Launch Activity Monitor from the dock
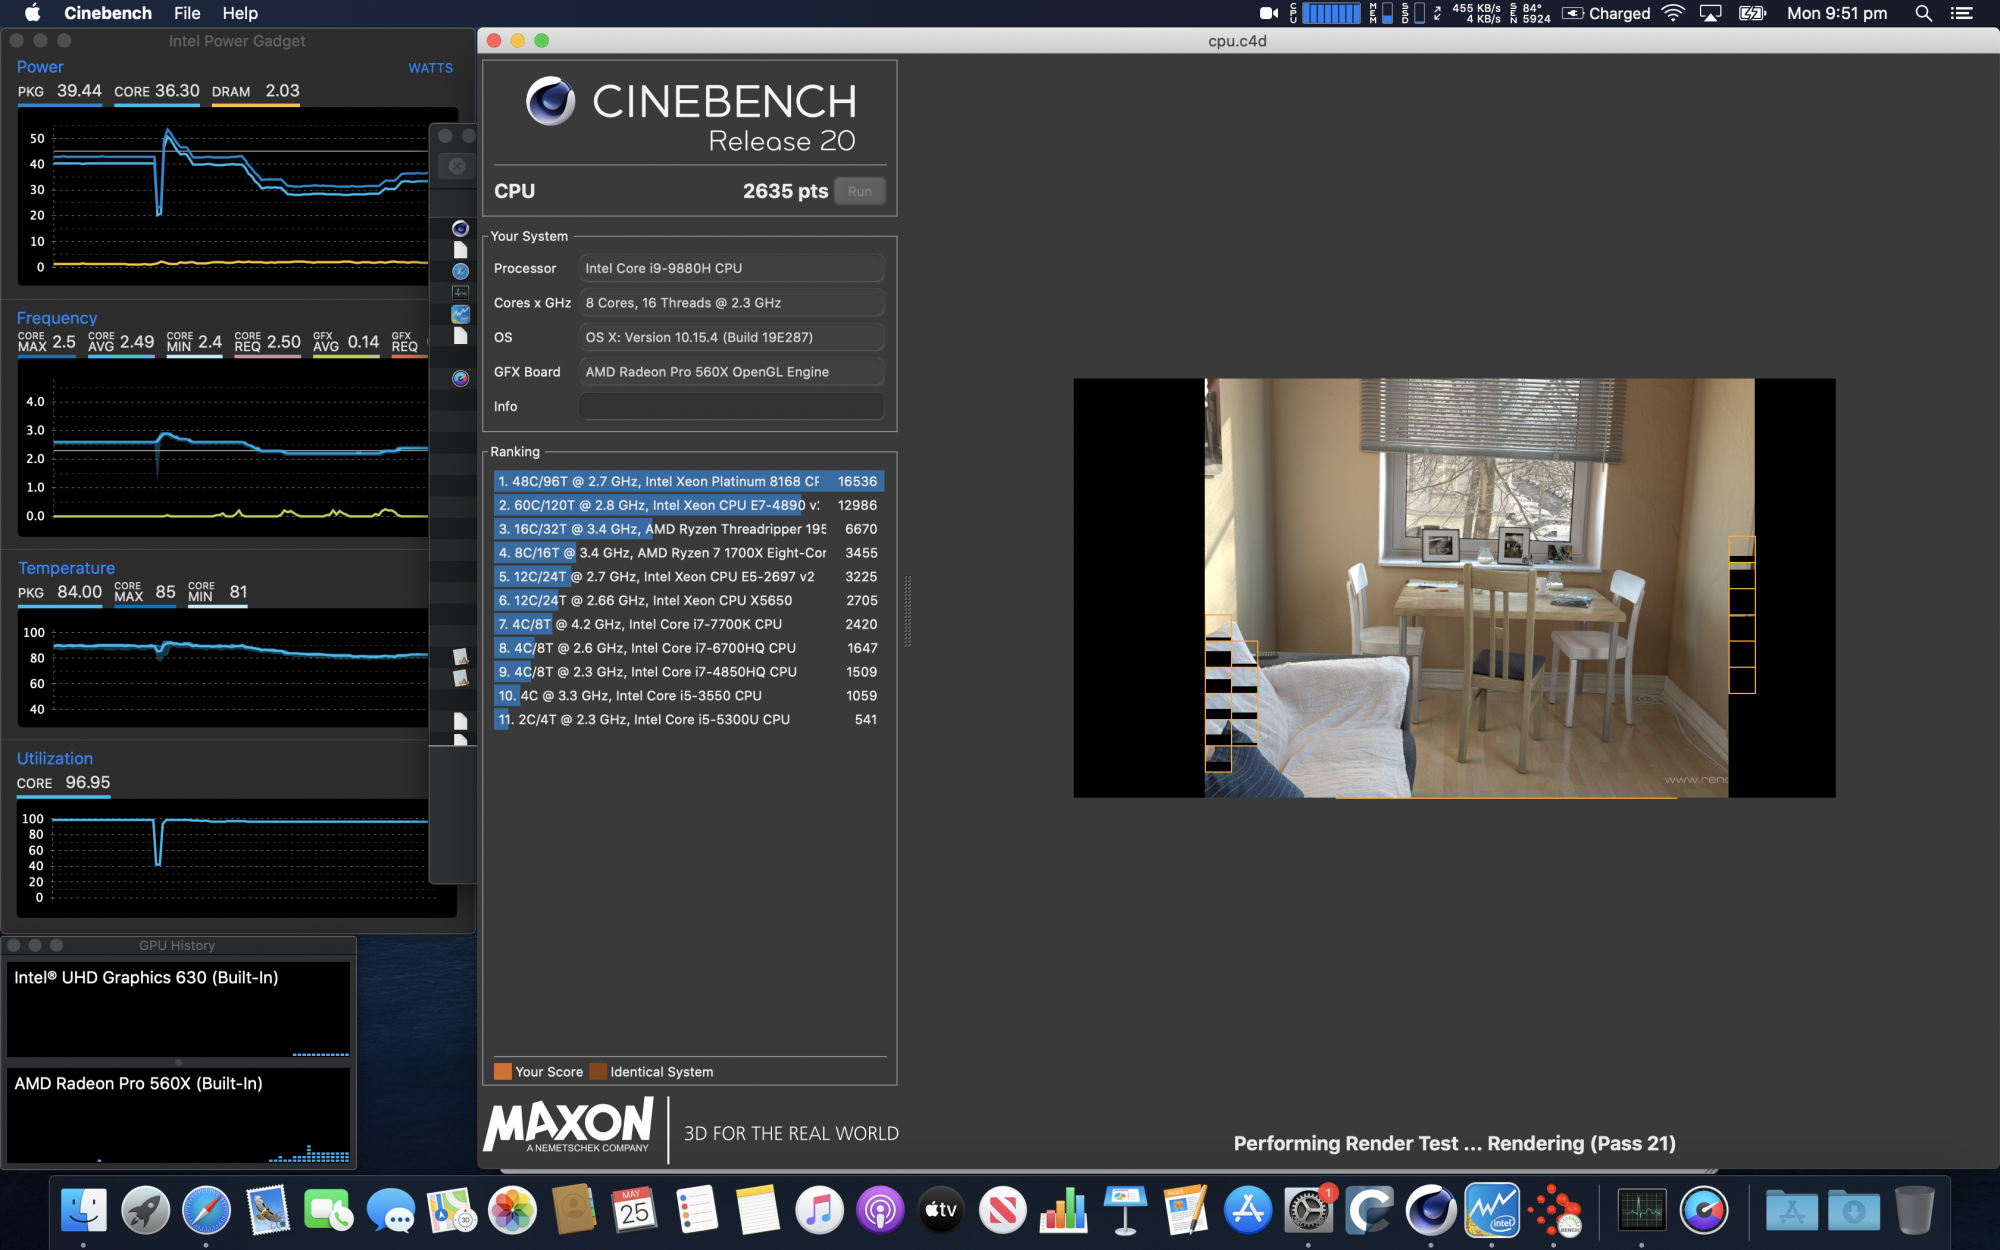The height and width of the screenshot is (1250, 2000). (x=1641, y=1211)
